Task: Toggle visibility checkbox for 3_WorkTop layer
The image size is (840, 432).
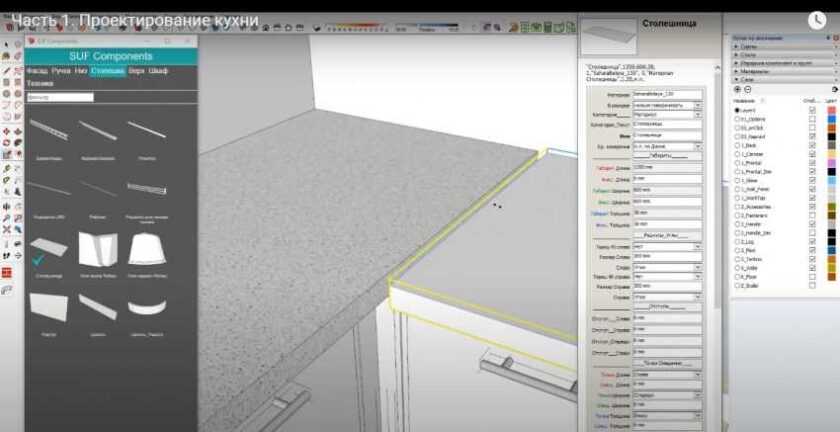Action: pyautogui.click(x=811, y=197)
